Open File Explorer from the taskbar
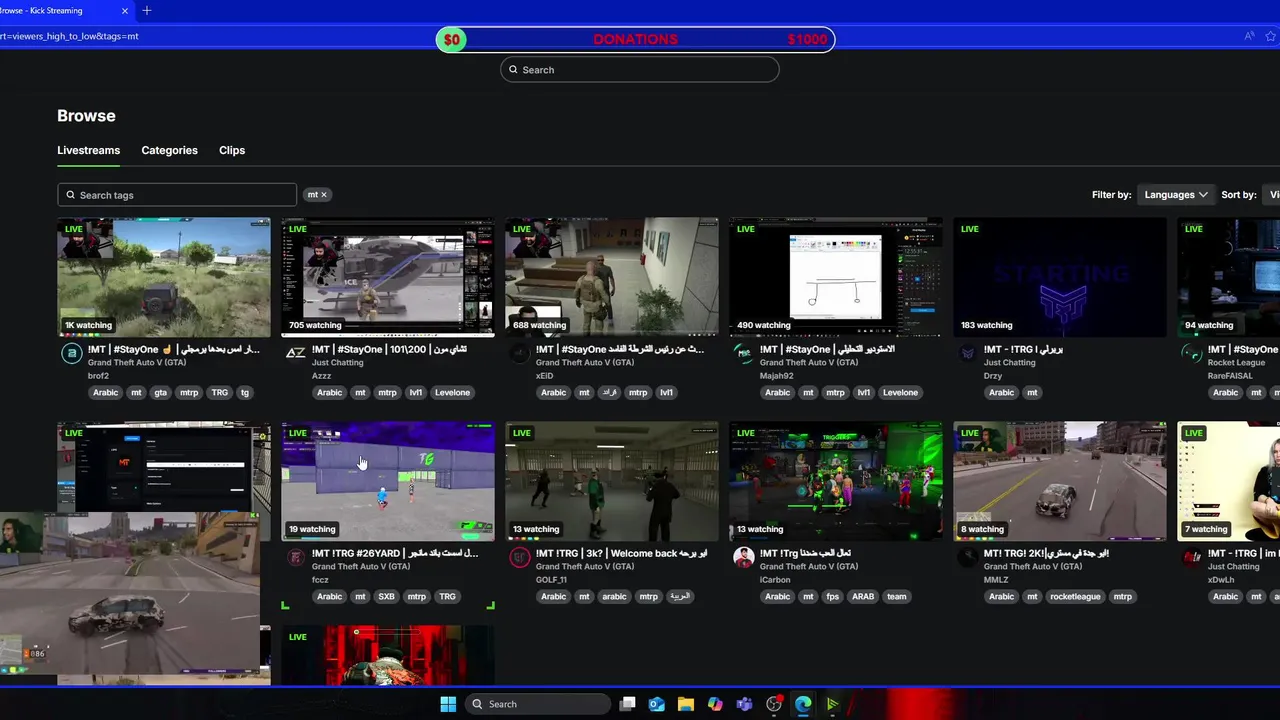 coord(686,704)
